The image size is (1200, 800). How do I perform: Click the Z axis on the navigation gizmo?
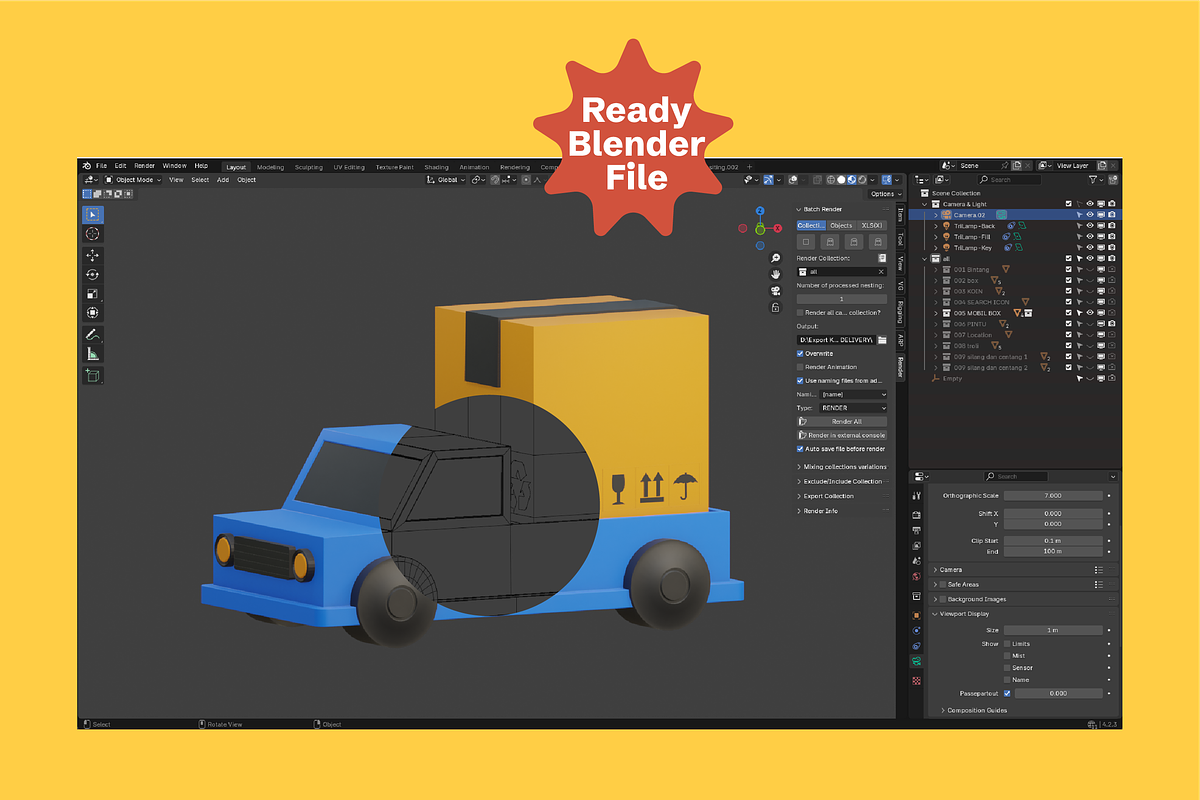[760, 211]
